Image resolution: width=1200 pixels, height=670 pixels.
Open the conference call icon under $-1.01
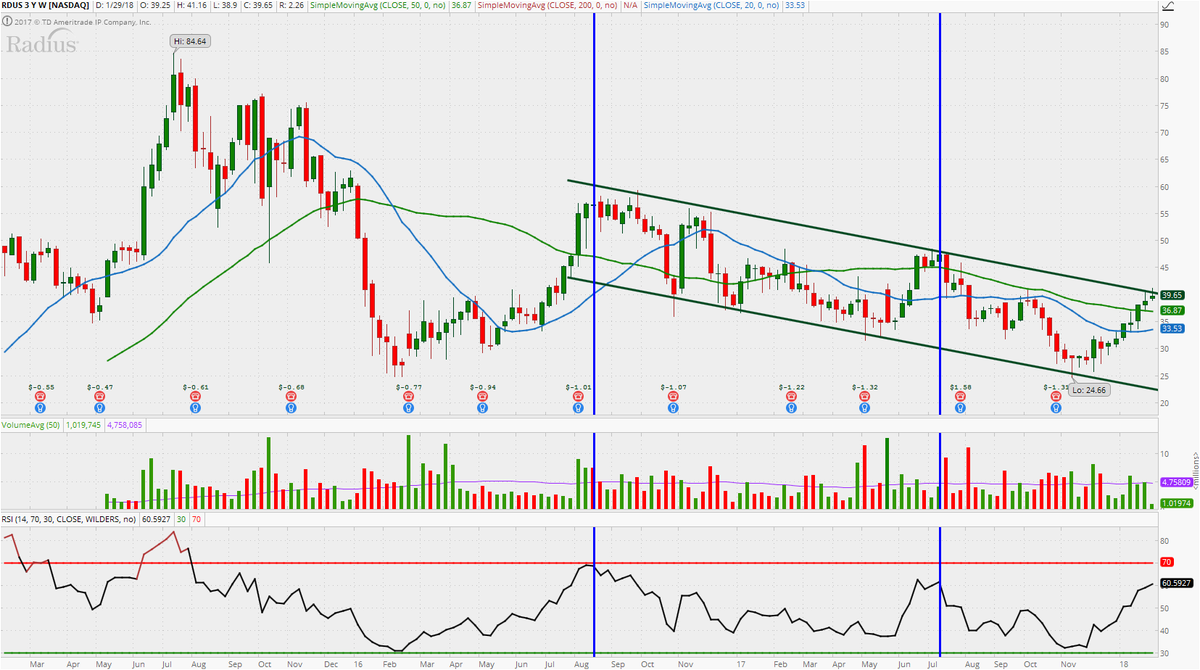point(578,396)
